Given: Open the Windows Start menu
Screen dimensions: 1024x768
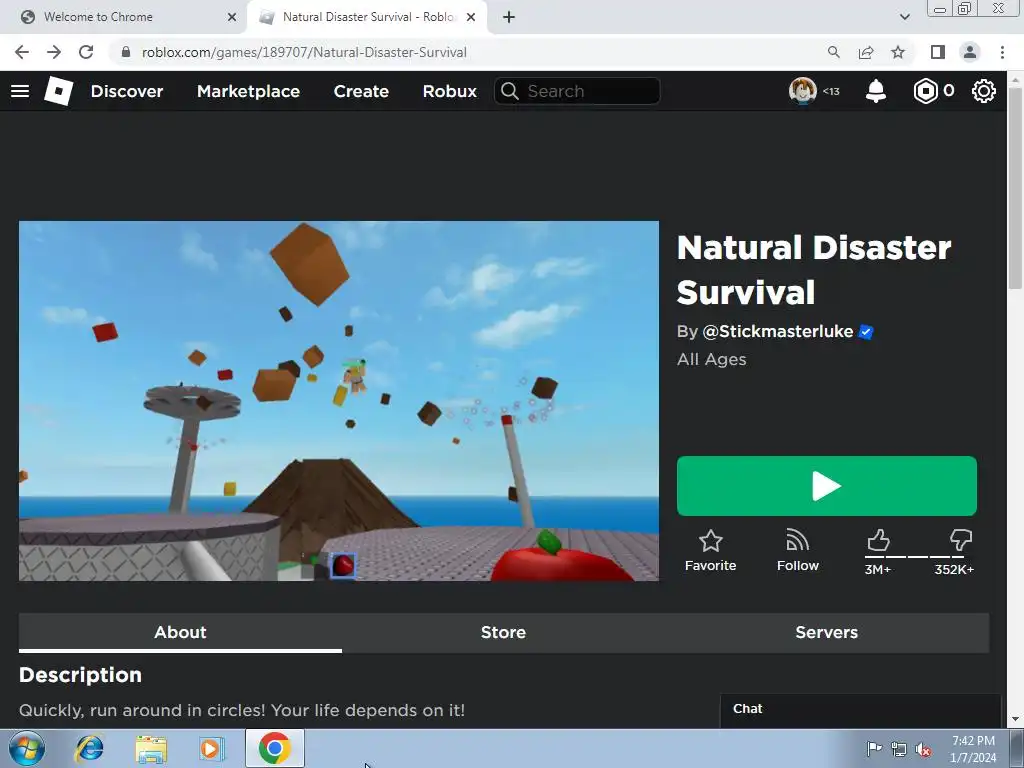Looking at the screenshot, I should [x=27, y=748].
